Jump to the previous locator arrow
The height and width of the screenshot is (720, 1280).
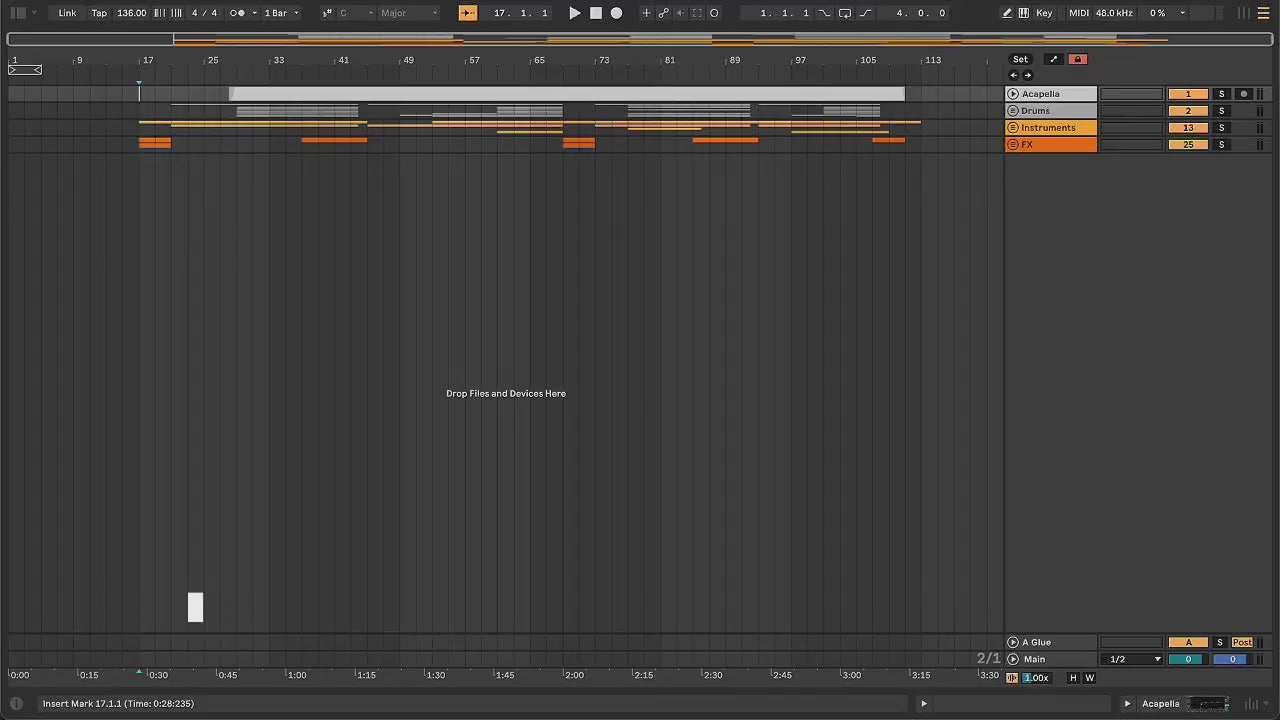(1013, 75)
